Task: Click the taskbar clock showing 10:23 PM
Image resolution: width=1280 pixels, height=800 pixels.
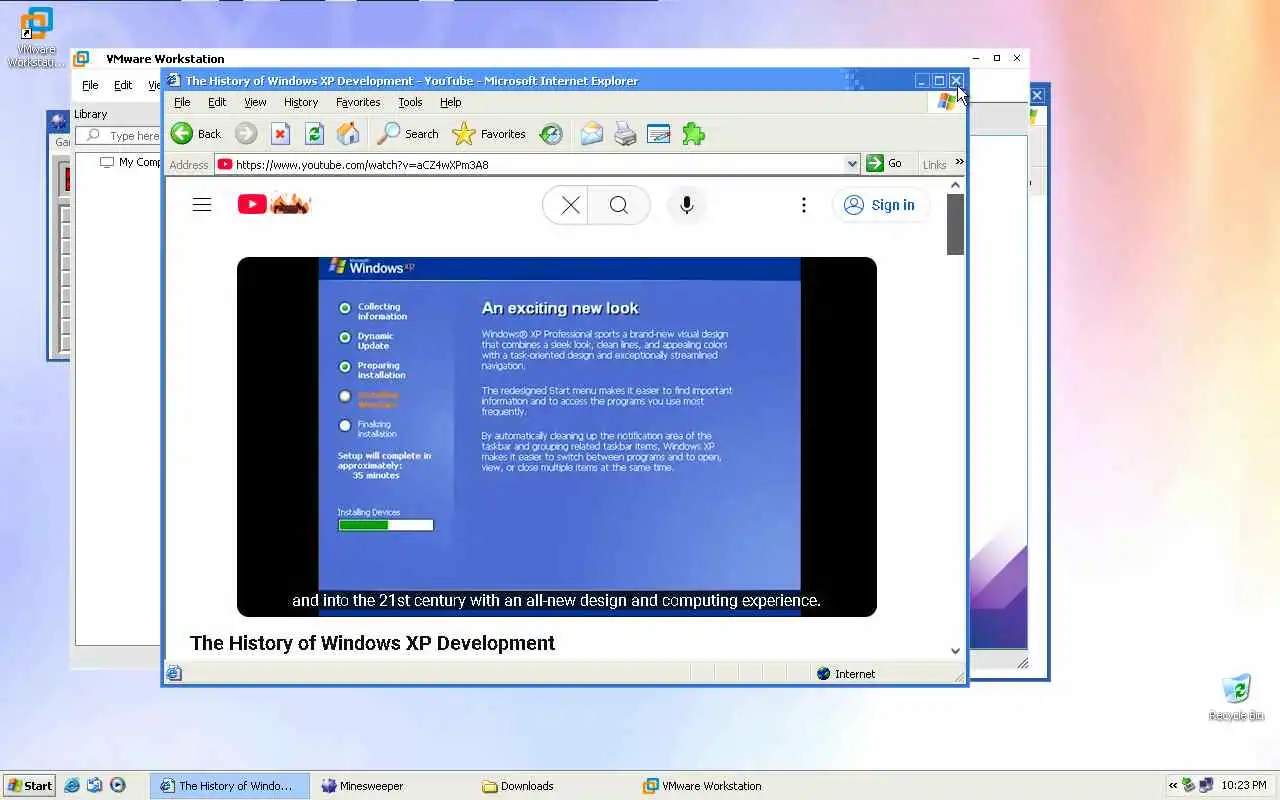Action: pyautogui.click(x=1244, y=785)
